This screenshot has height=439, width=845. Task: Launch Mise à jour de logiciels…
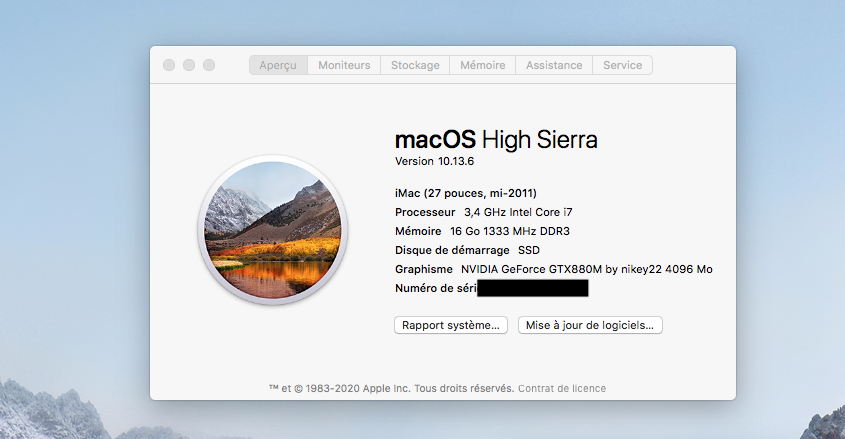click(590, 325)
